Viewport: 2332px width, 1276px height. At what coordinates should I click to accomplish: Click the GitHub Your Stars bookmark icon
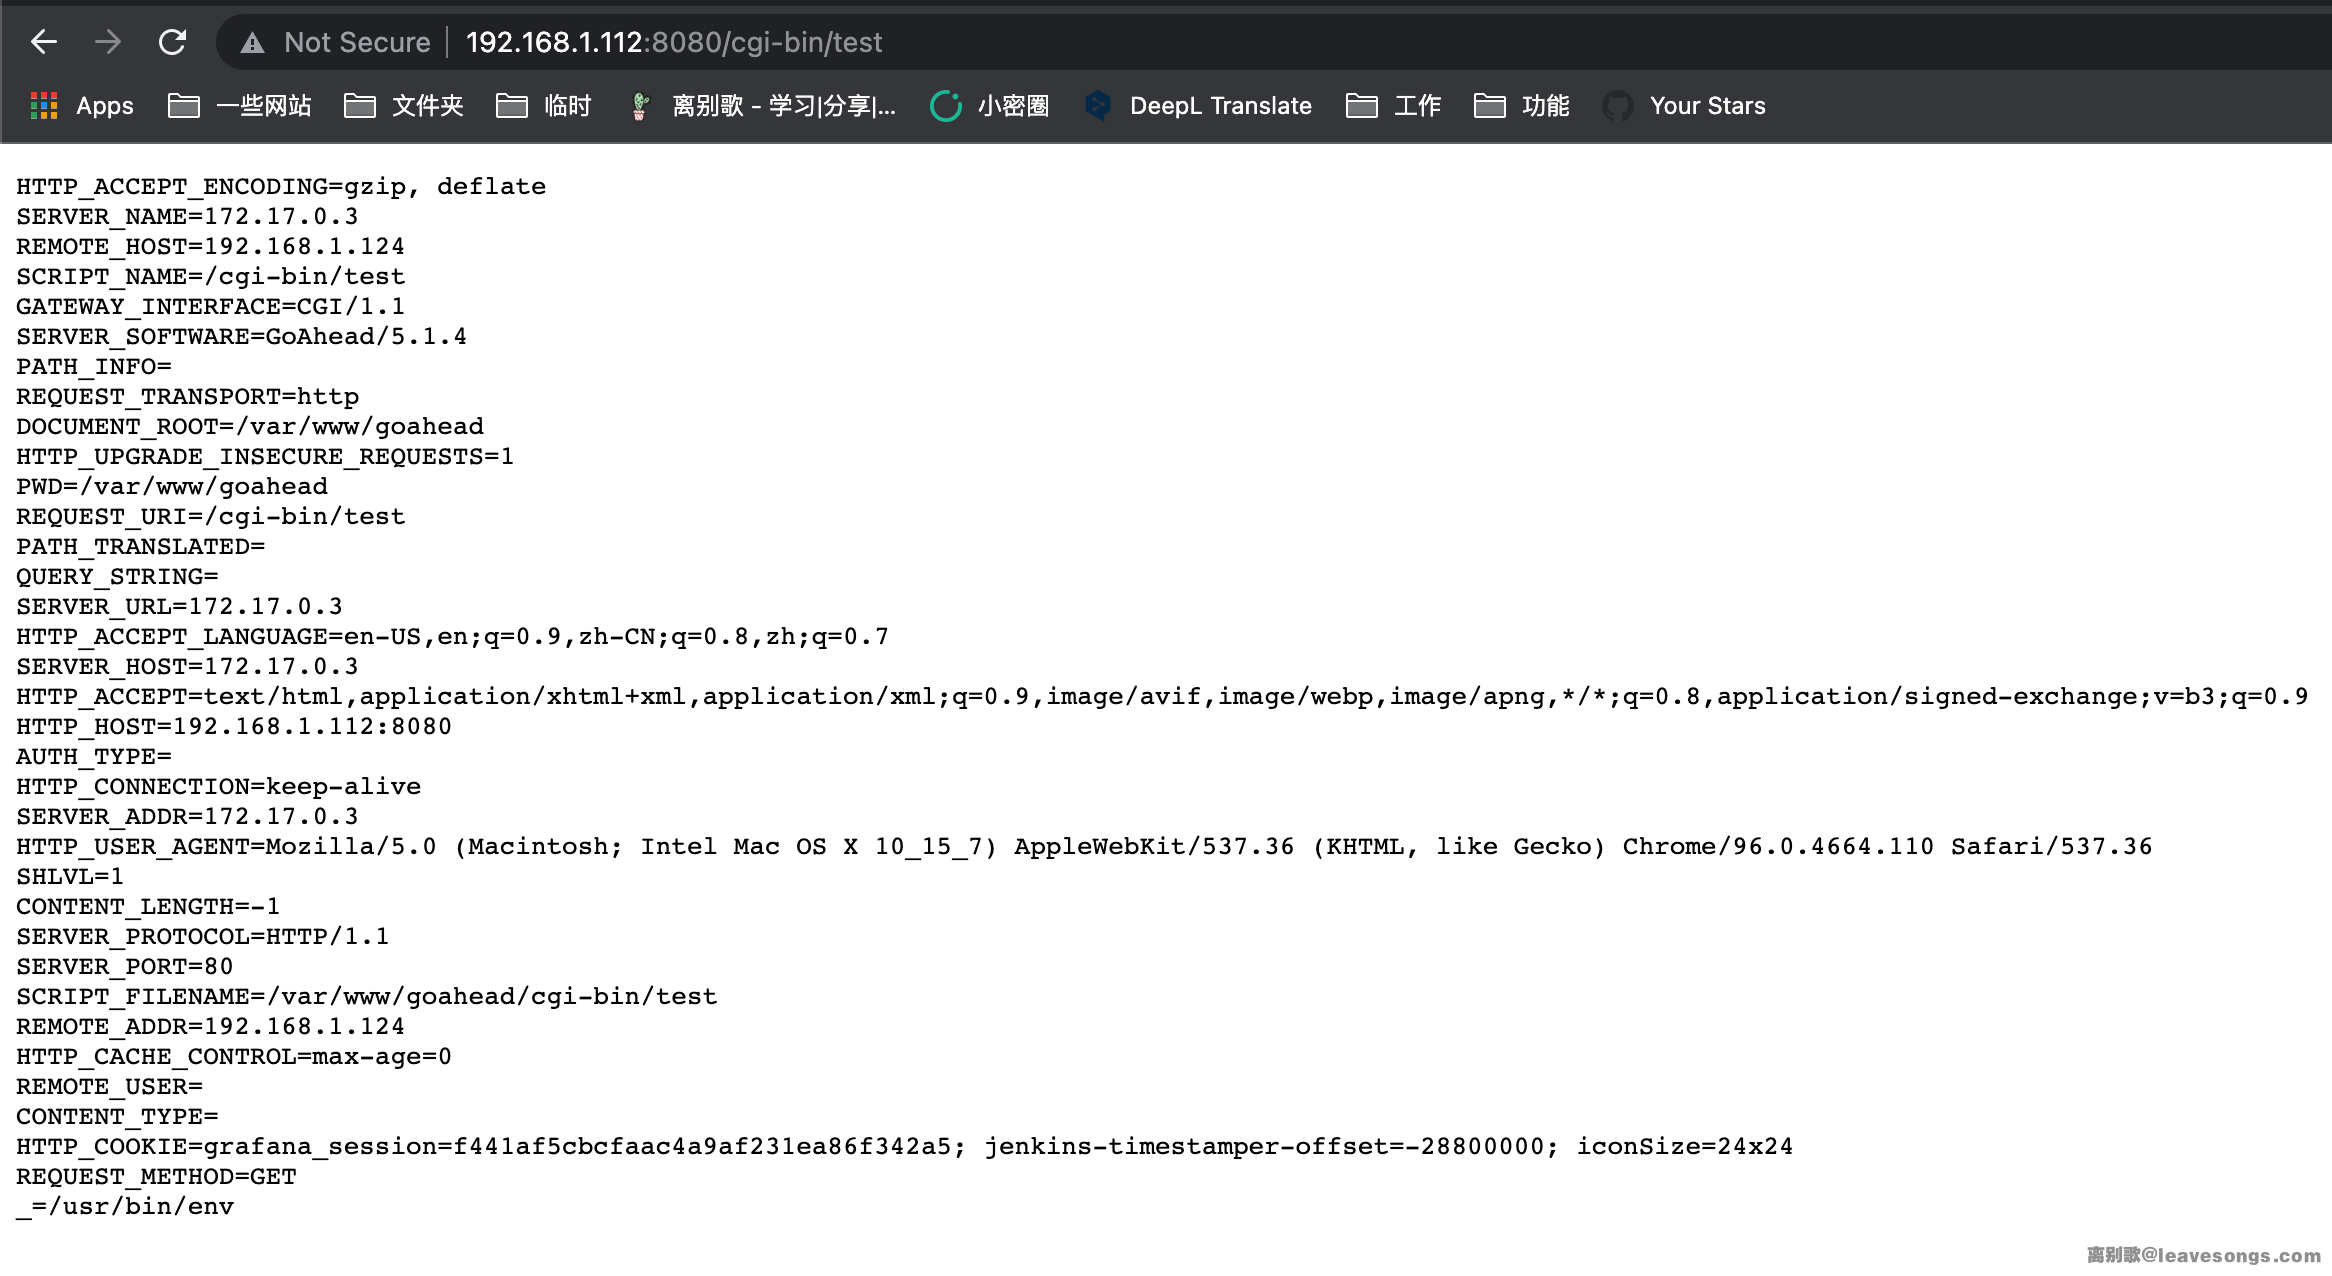click(1617, 106)
